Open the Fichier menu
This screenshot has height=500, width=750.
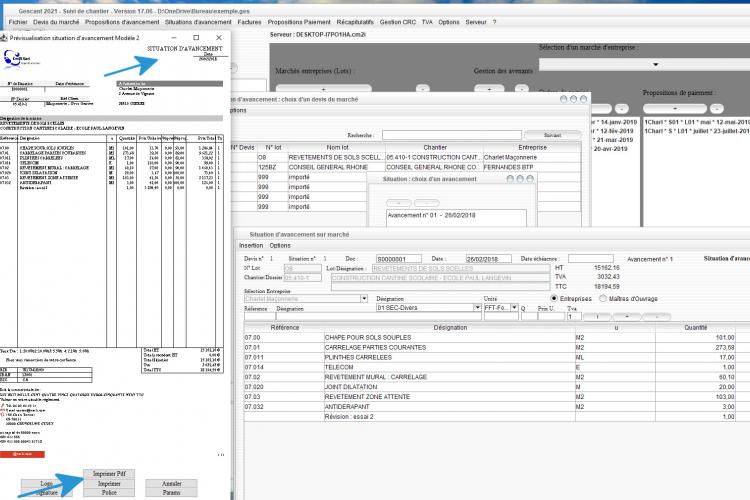18,22
